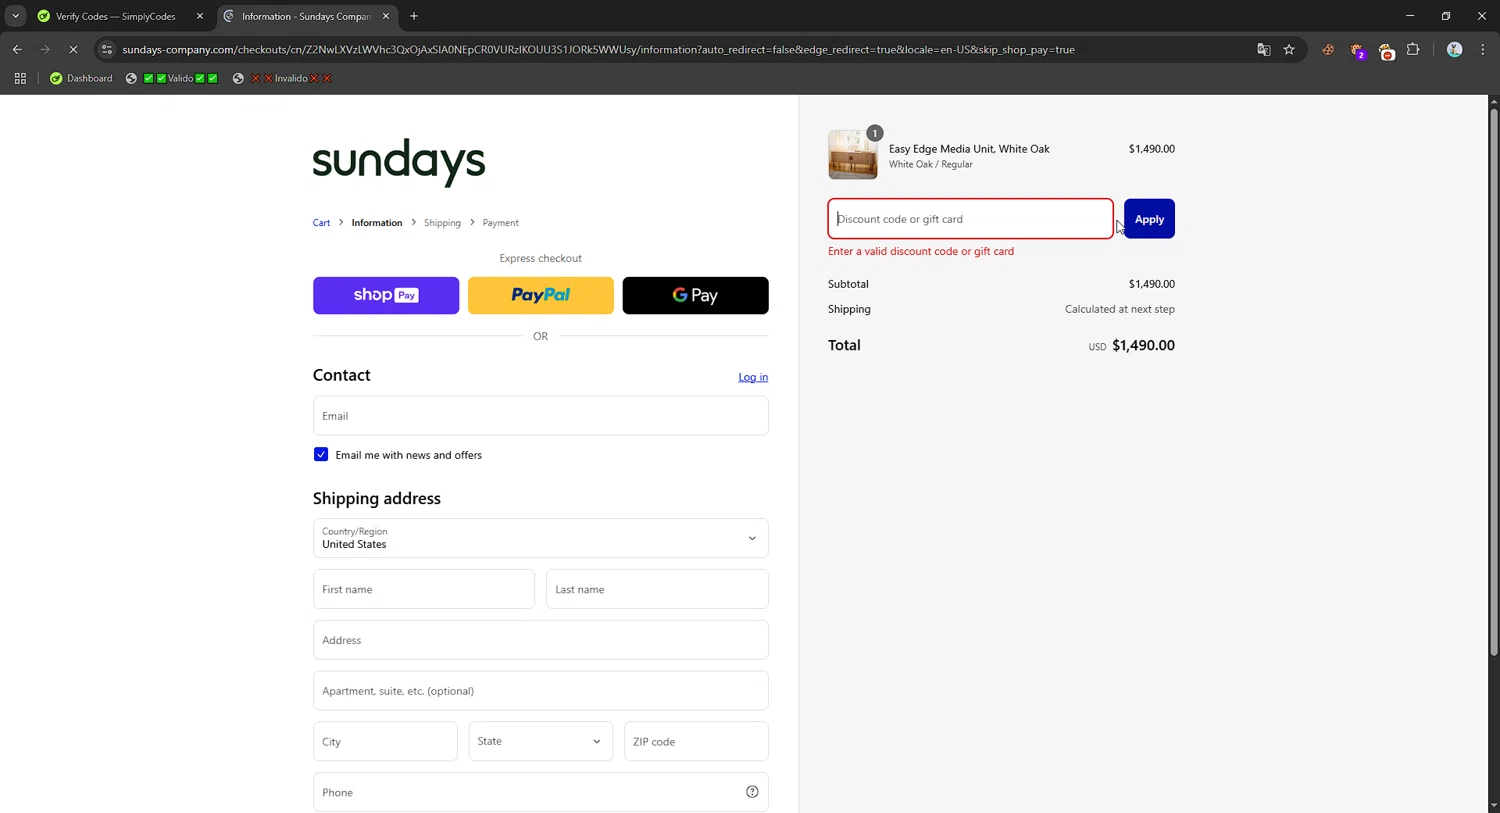1500x813 pixels.
Task: Click the Enter a valid discount code error text
Action: (921, 251)
